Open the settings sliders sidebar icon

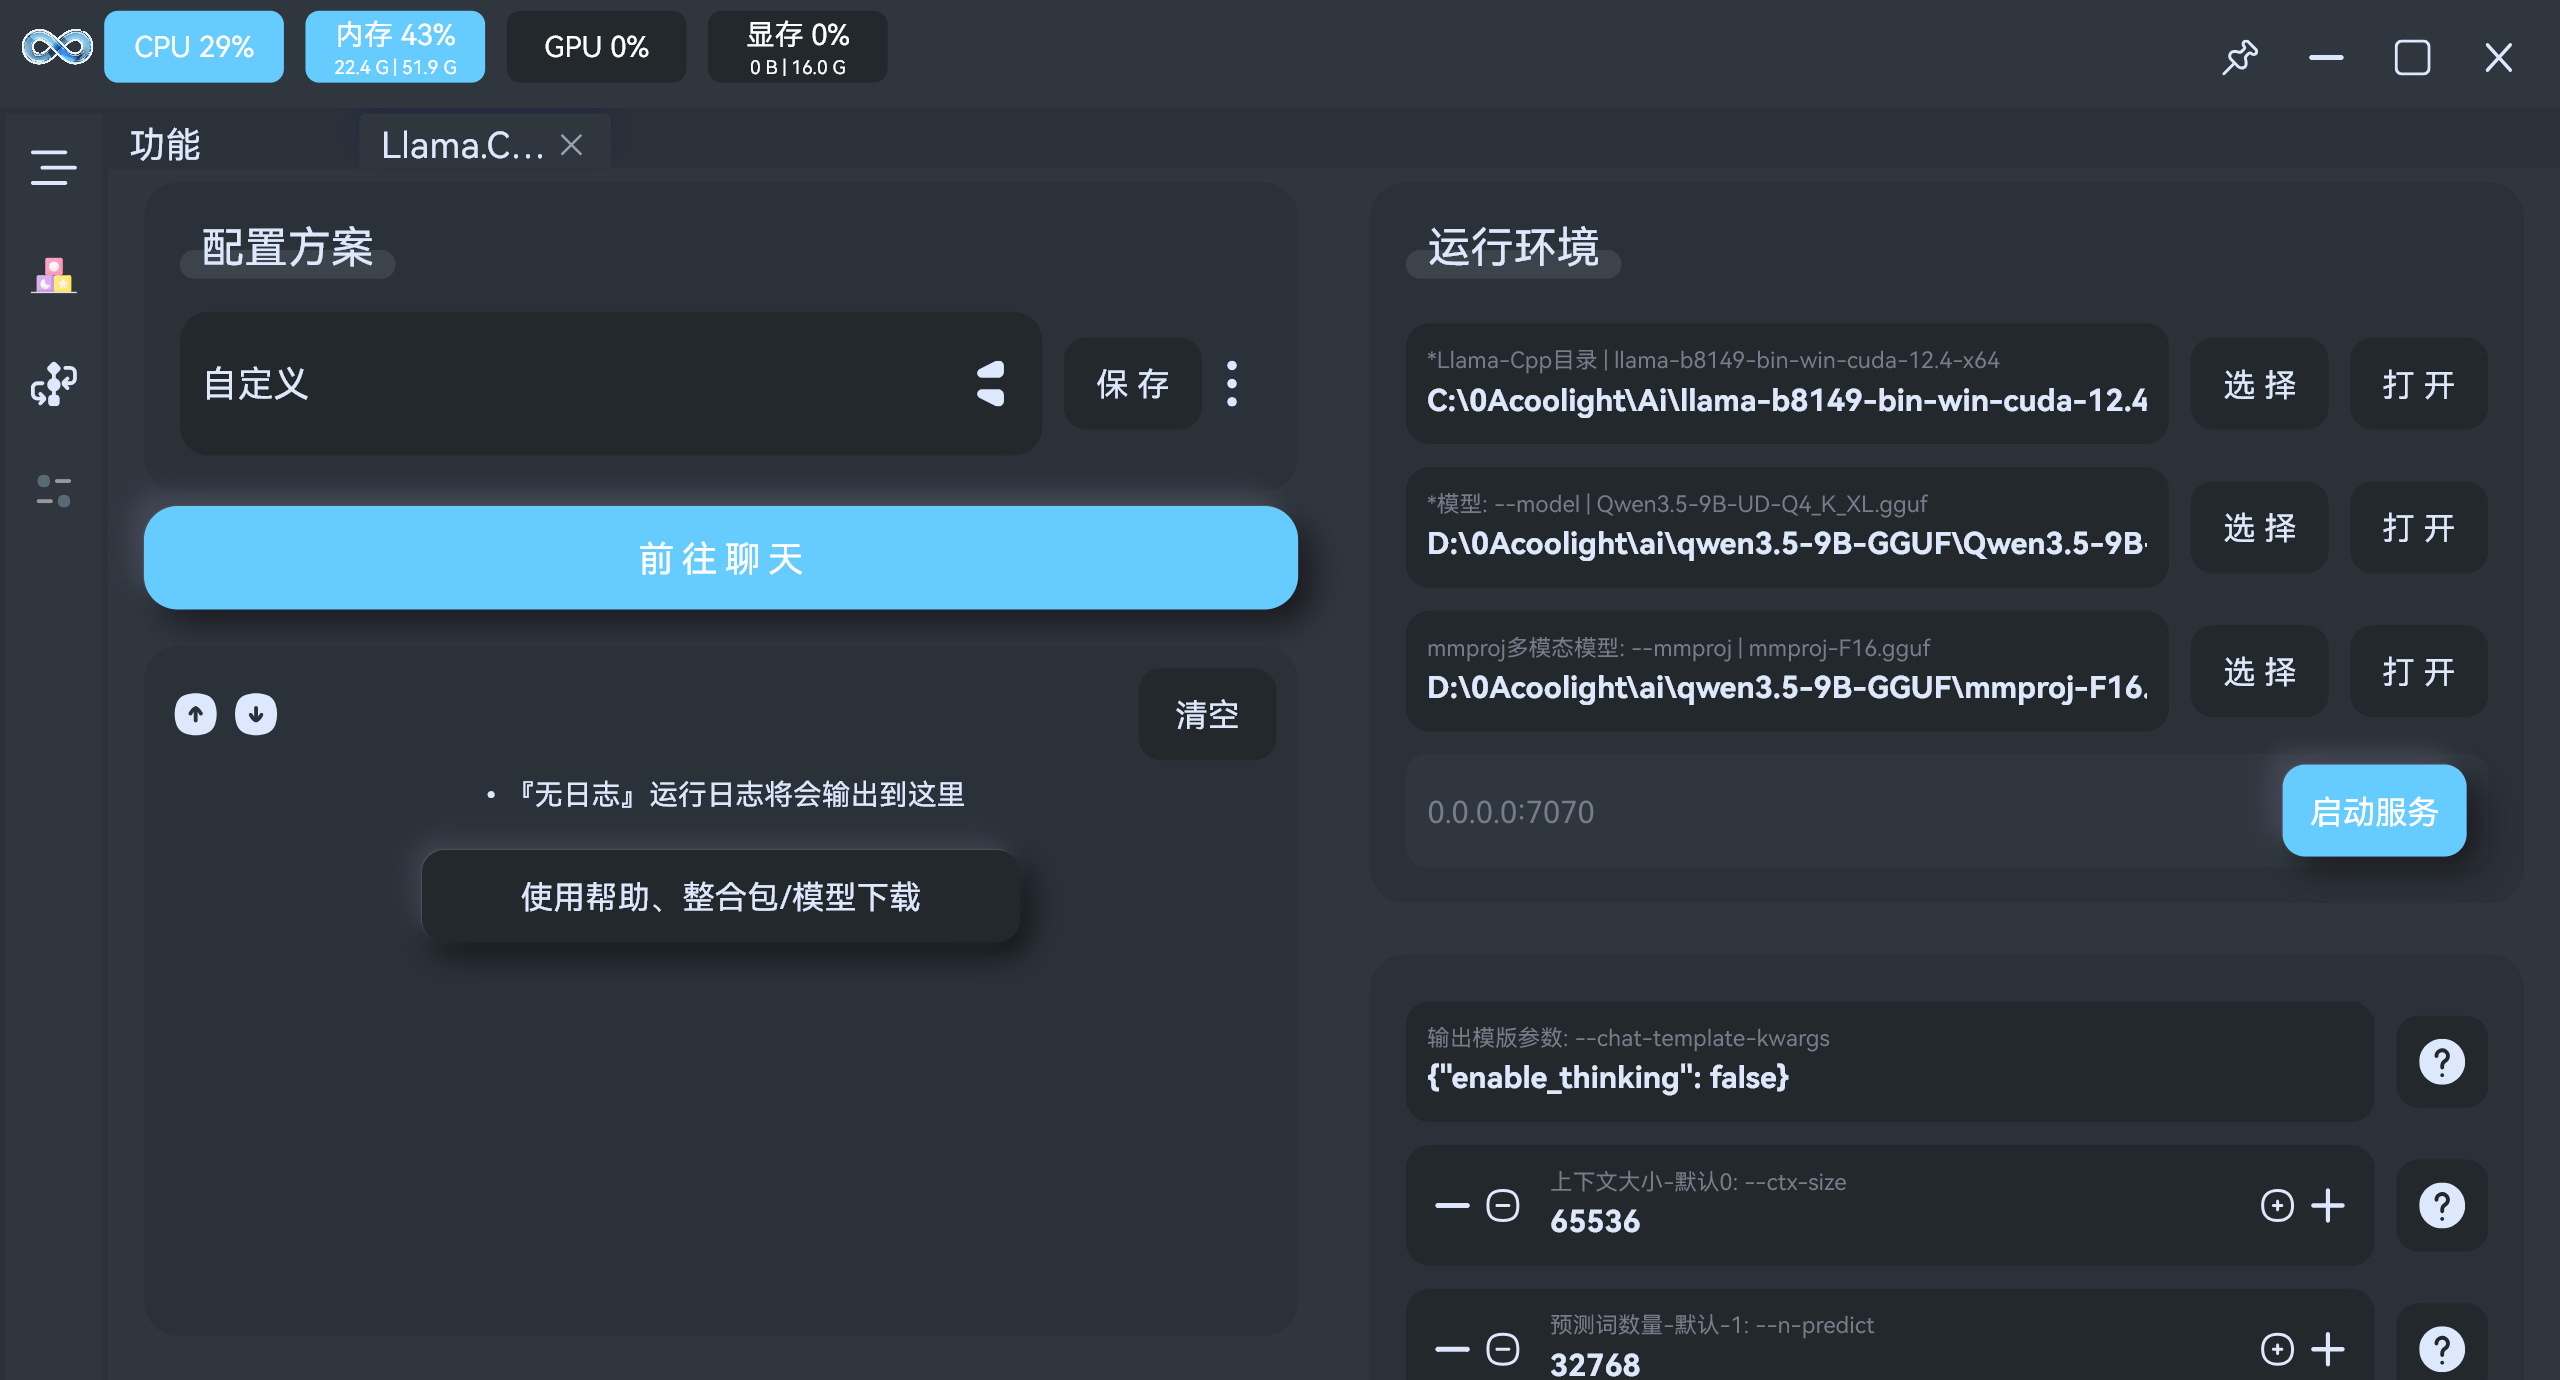pyautogui.click(x=54, y=491)
